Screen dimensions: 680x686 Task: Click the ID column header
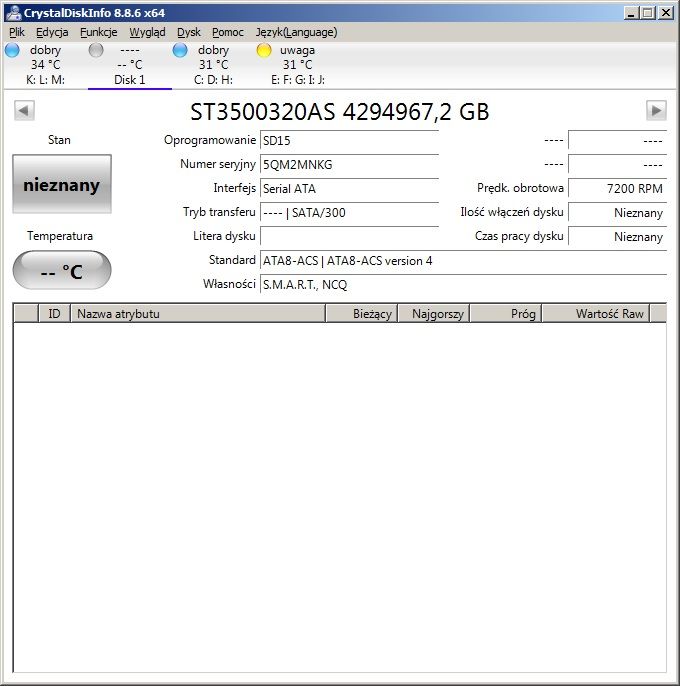[x=54, y=314]
